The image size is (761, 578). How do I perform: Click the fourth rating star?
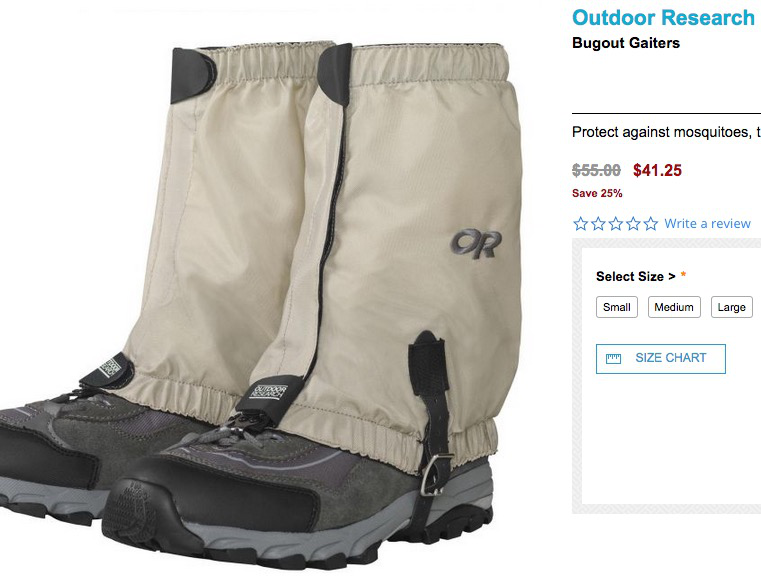point(633,224)
